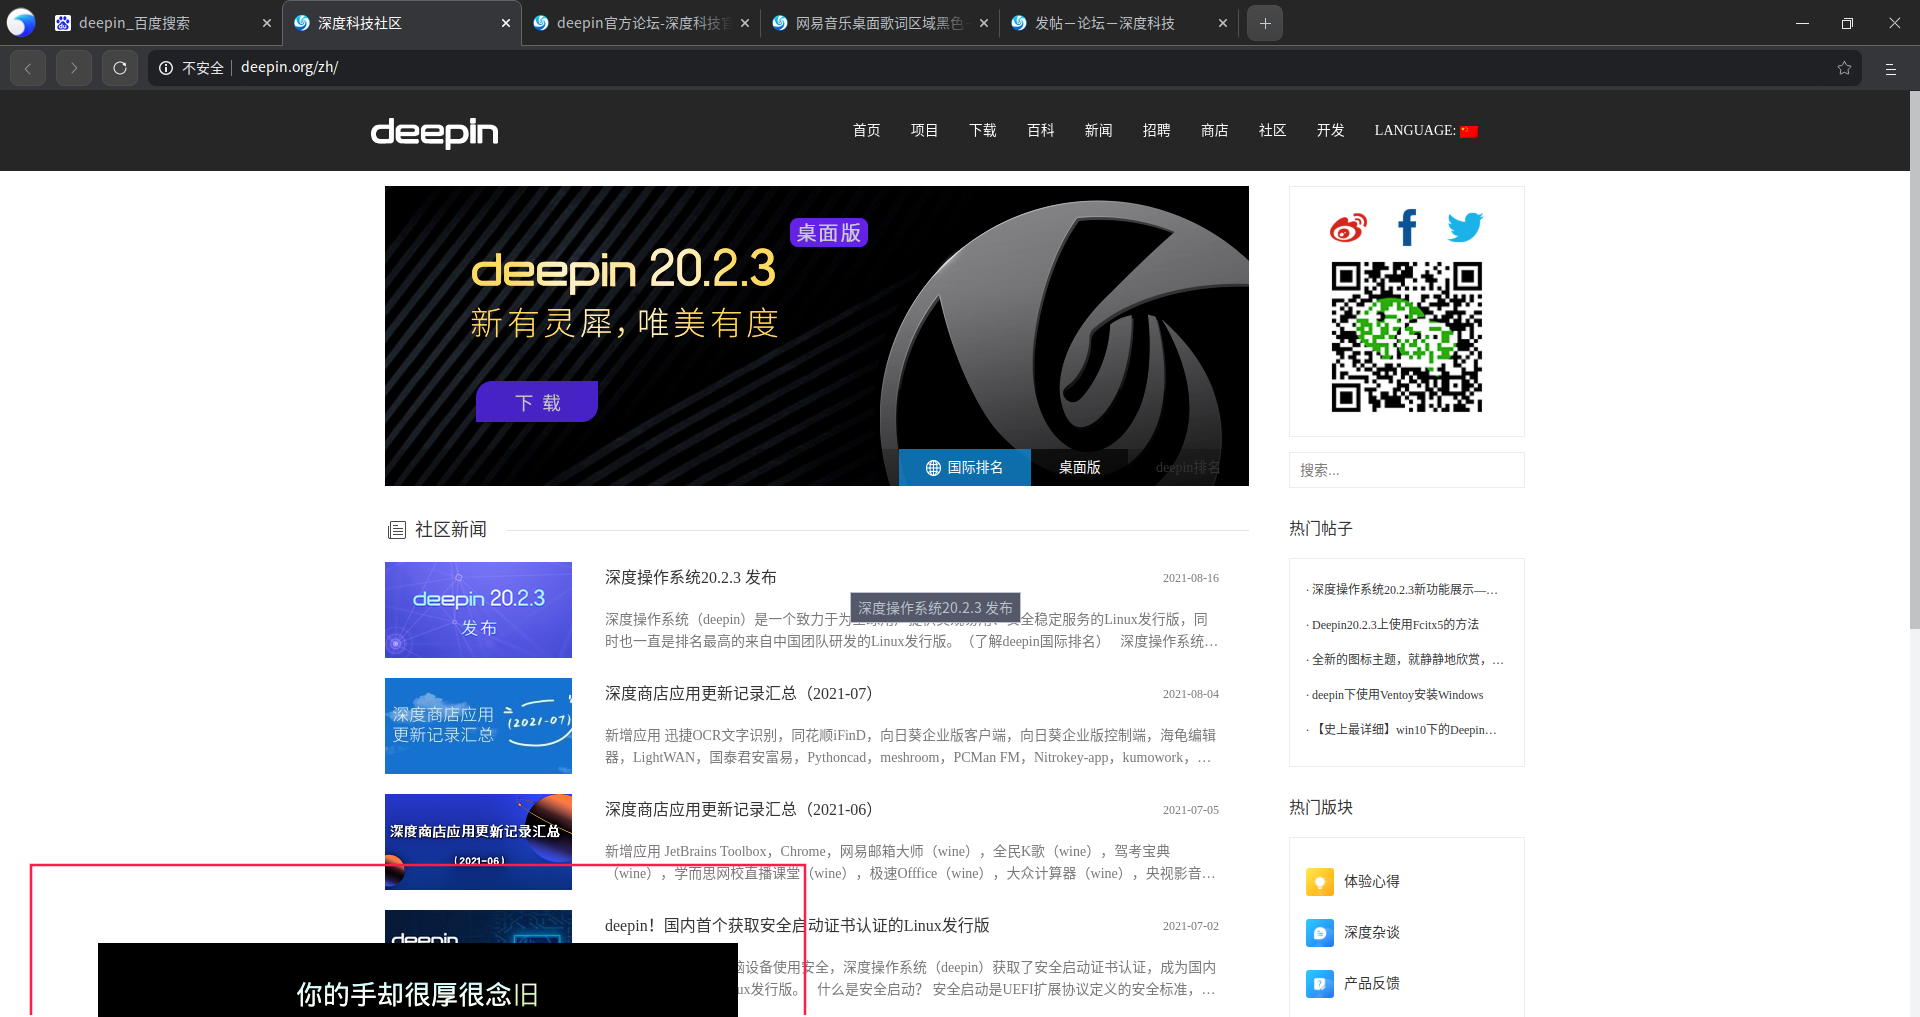
Task: Click the browser reload icon
Action: pos(120,68)
